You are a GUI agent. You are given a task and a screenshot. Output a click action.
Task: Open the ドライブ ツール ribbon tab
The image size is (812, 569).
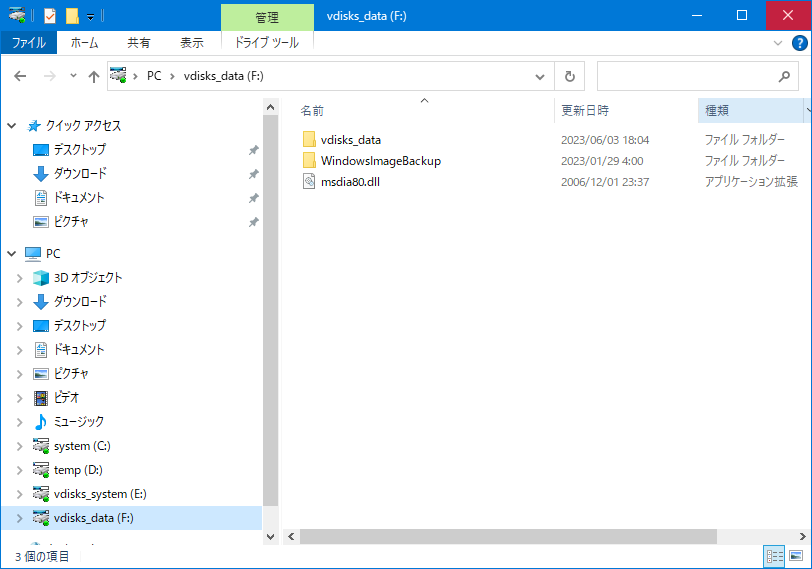point(267,42)
